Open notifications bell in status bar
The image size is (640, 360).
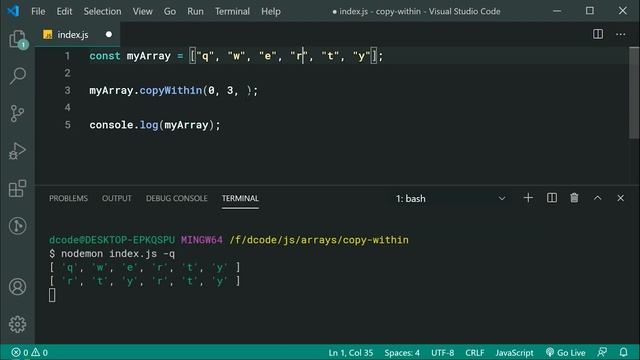pos(623,352)
